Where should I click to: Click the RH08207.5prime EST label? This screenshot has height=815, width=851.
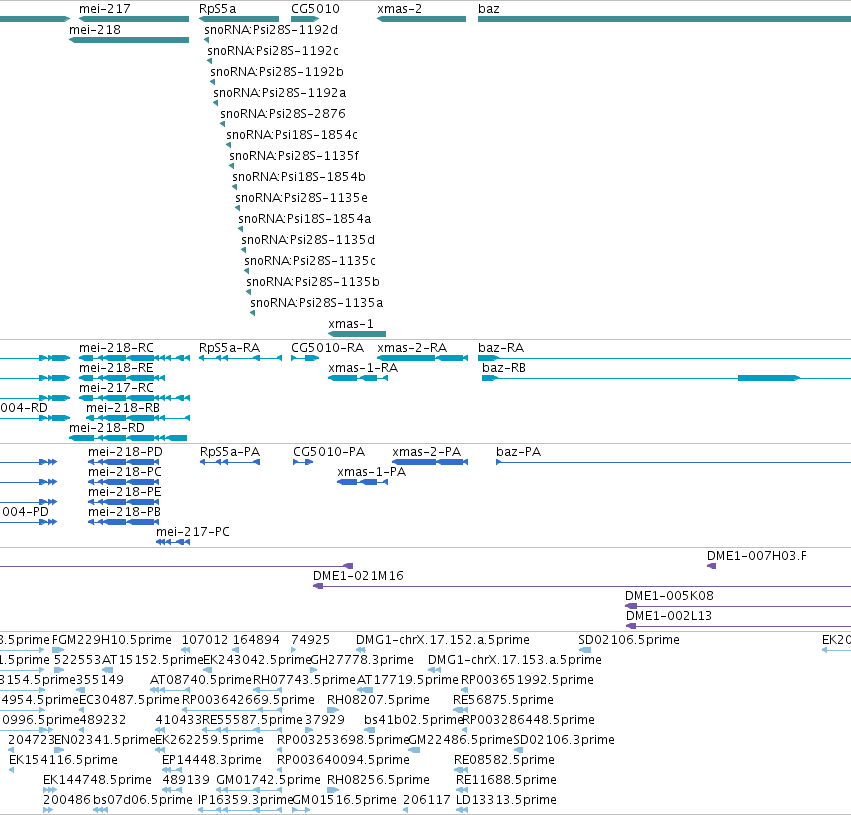click(378, 701)
